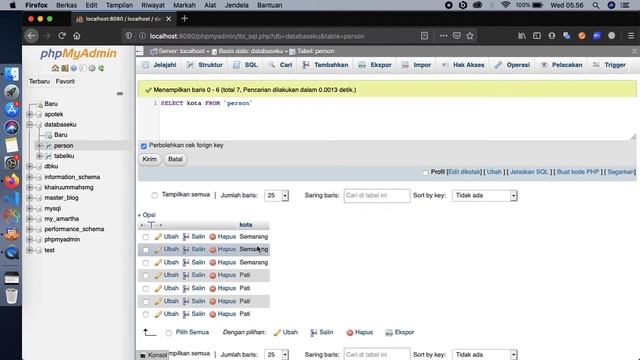
Task: Click Edit dikotak link
Action: pos(464,172)
